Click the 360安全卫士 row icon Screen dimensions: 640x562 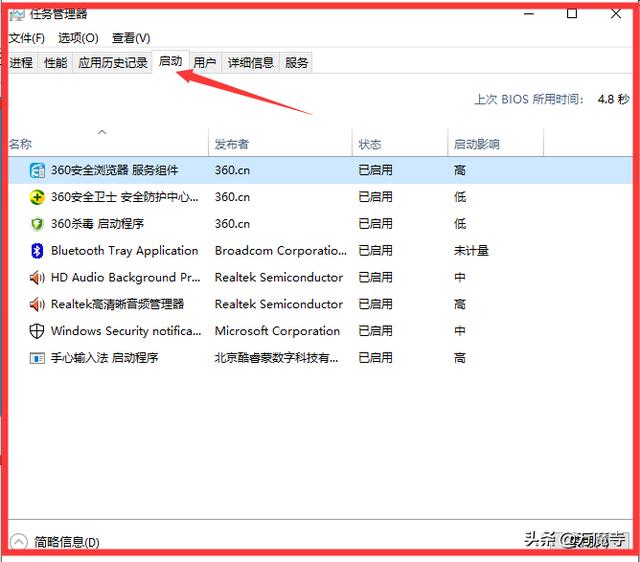click(x=37, y=197)
